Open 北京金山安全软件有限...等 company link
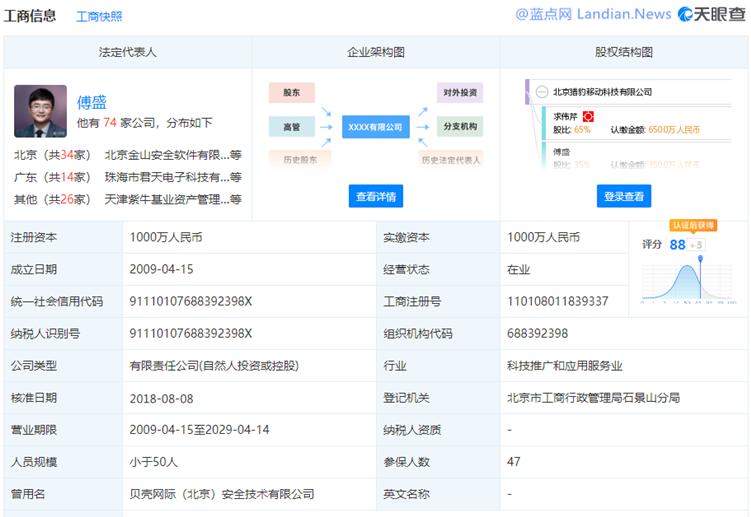Screen dimensions: 751x517 tap(173, 155)
